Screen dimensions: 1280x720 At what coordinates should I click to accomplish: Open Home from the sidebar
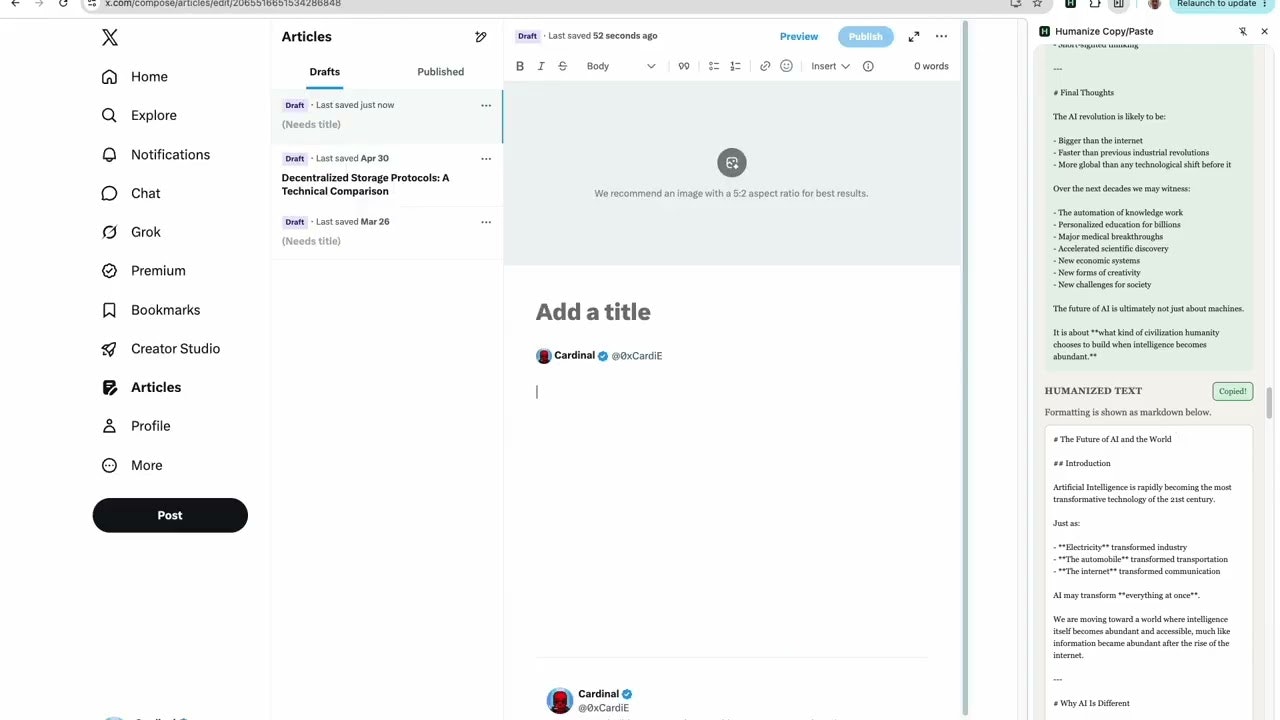pos(135,77)
